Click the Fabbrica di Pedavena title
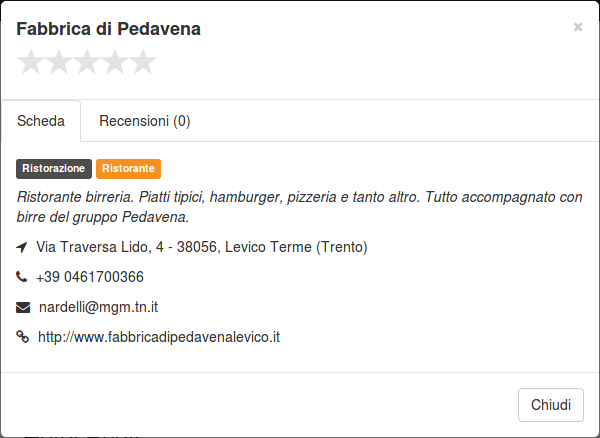The image size is (600, 438). (108, 29)
